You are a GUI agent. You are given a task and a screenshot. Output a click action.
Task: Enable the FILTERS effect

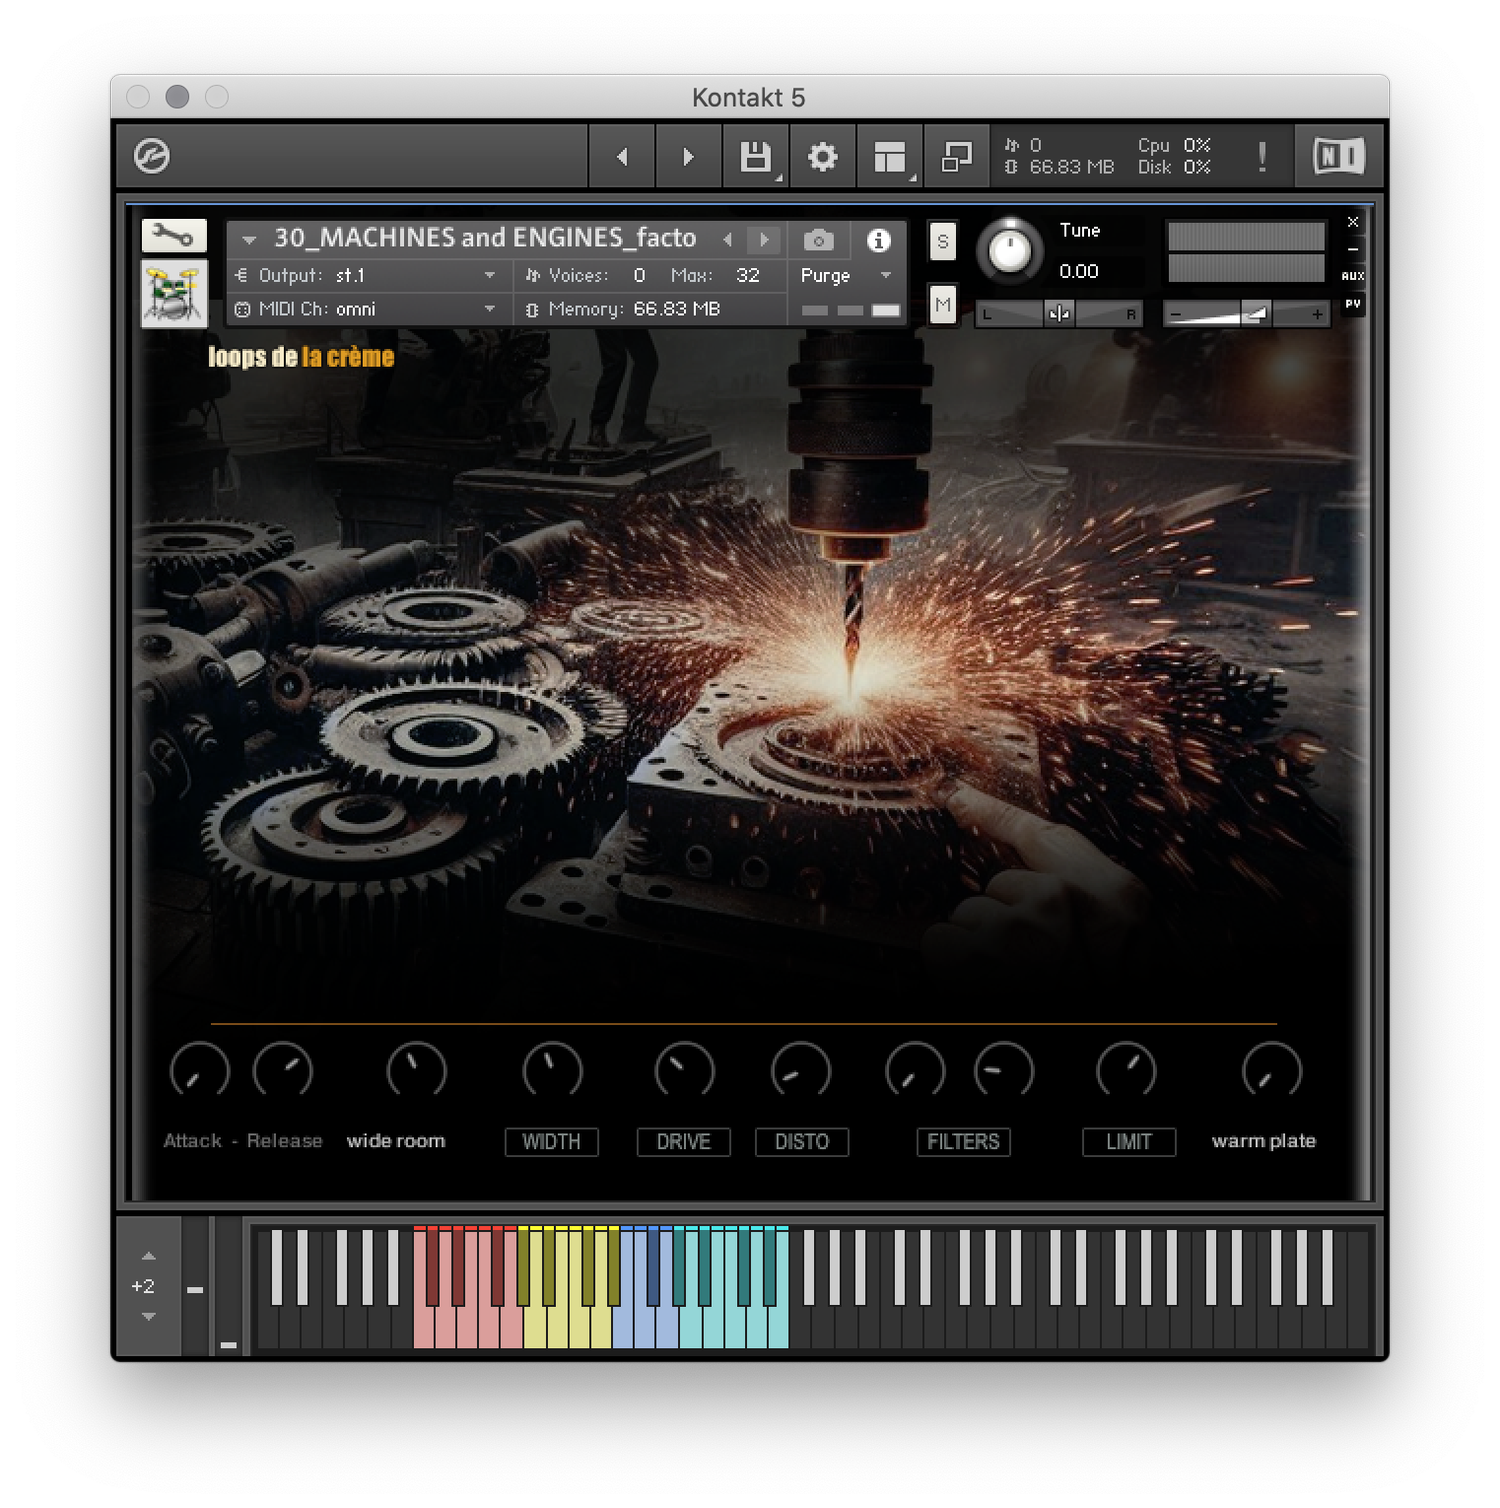point(962,1142)
